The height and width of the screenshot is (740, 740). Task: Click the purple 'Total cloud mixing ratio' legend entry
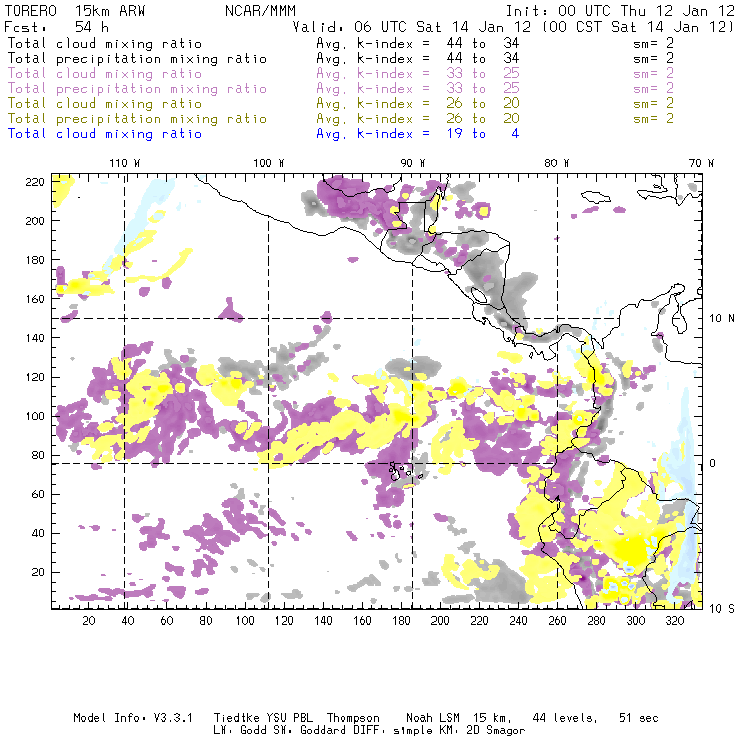pyautogui.click(x=105, y=74)
